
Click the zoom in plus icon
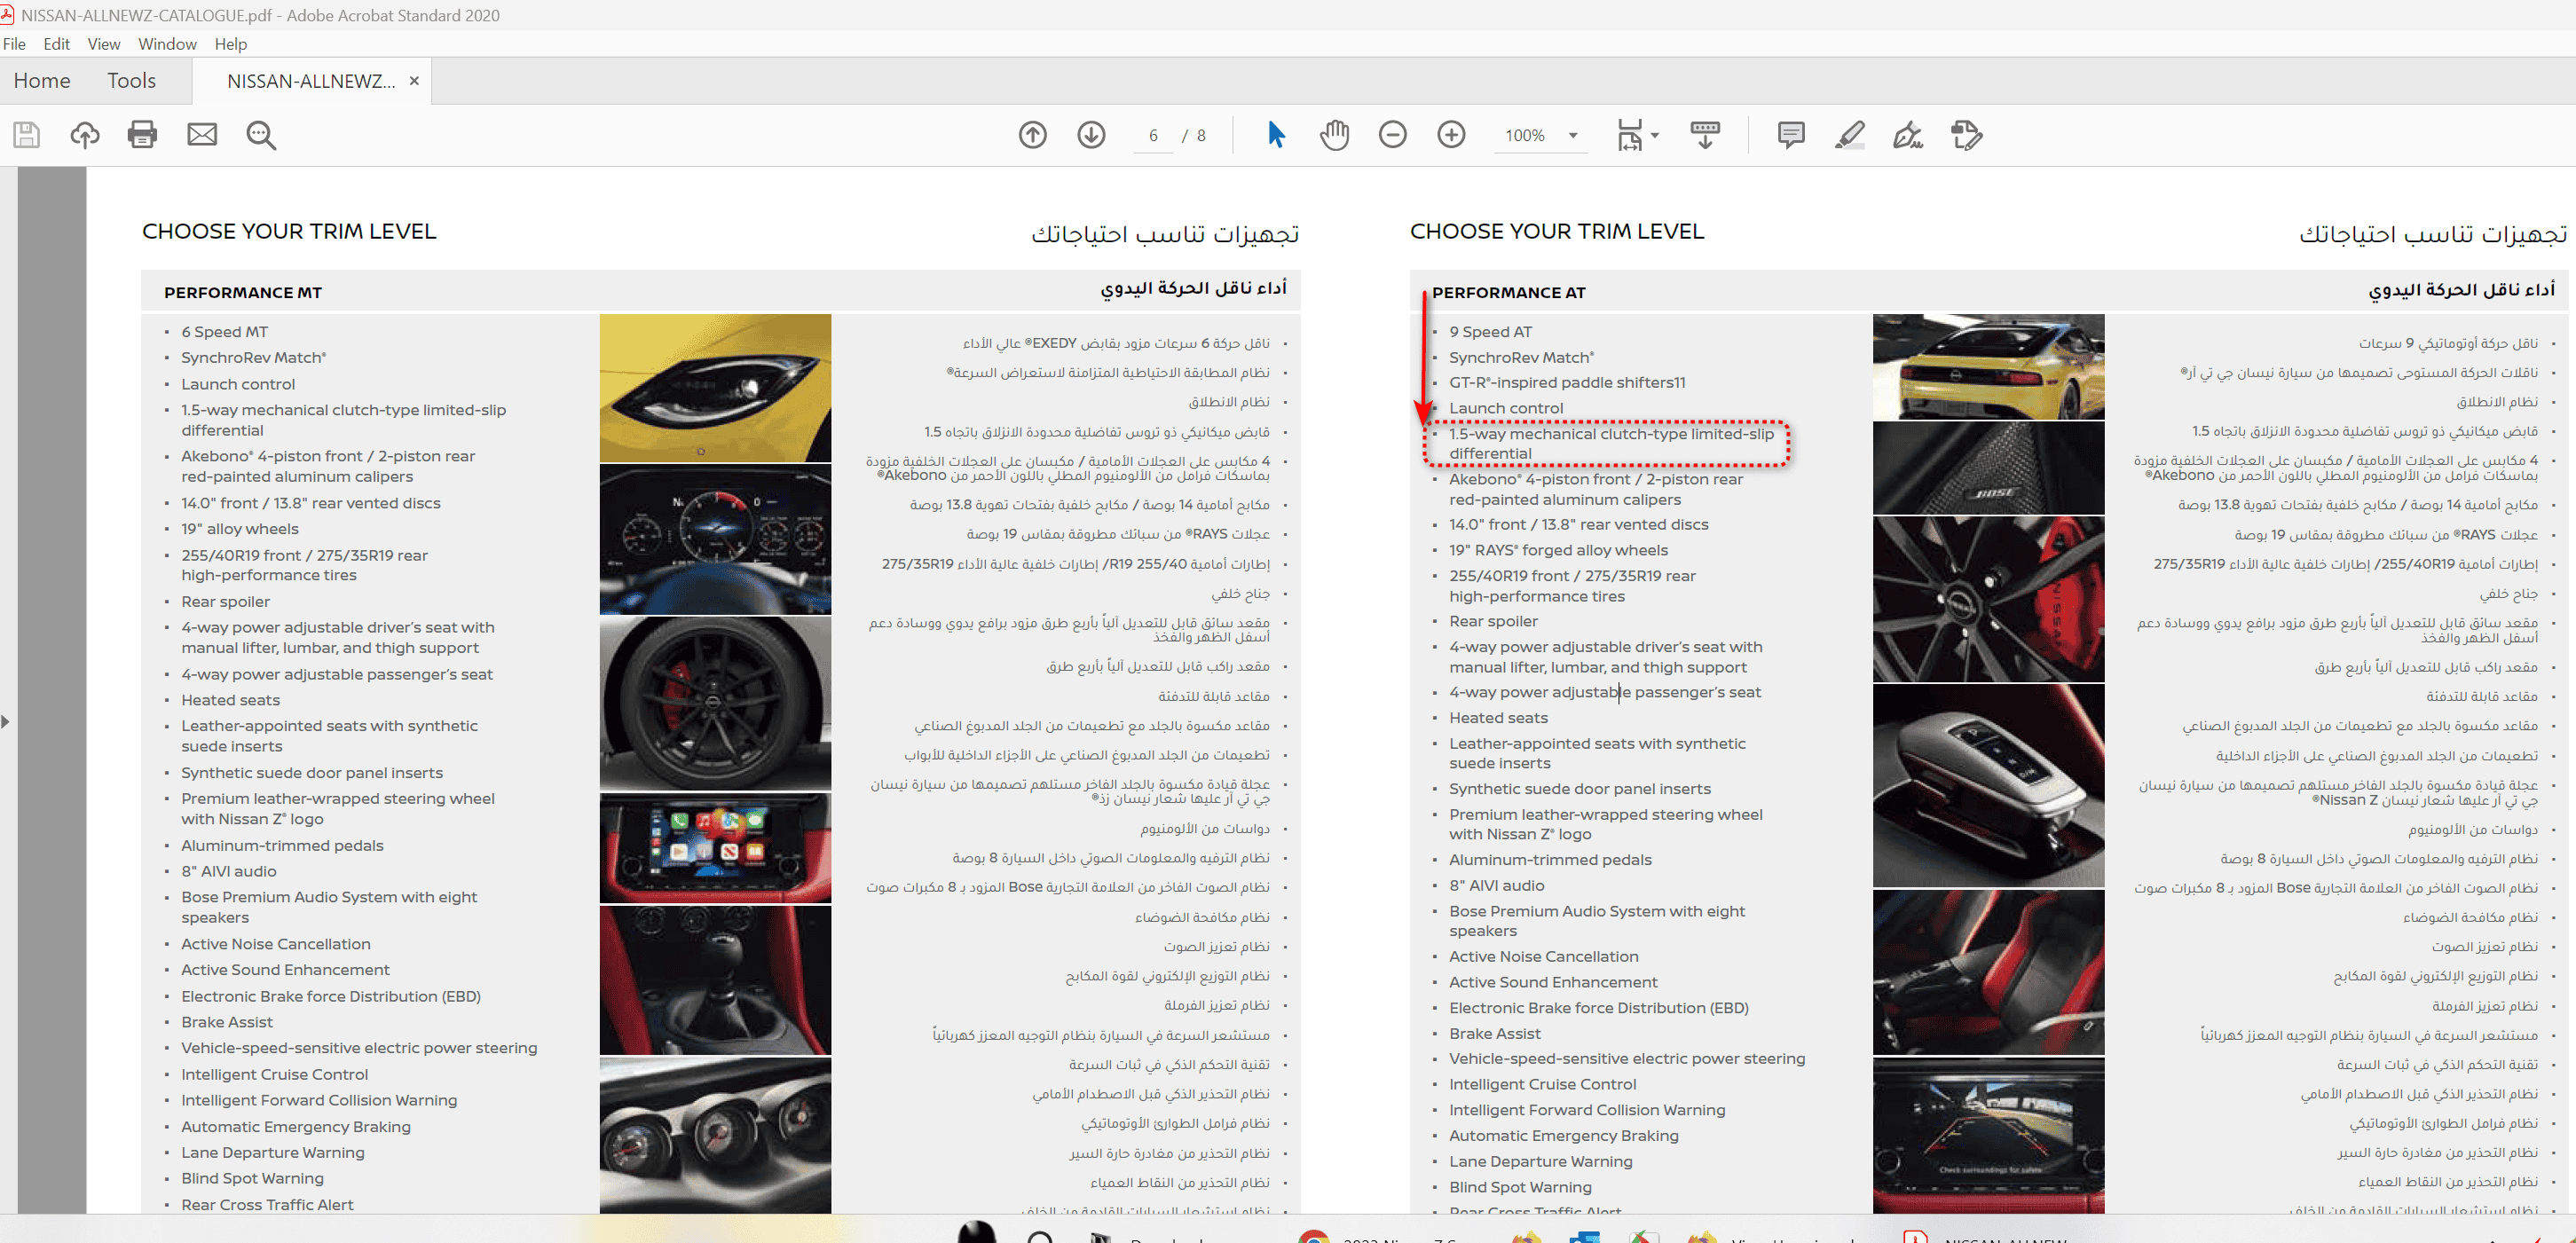coord(1451,134)
